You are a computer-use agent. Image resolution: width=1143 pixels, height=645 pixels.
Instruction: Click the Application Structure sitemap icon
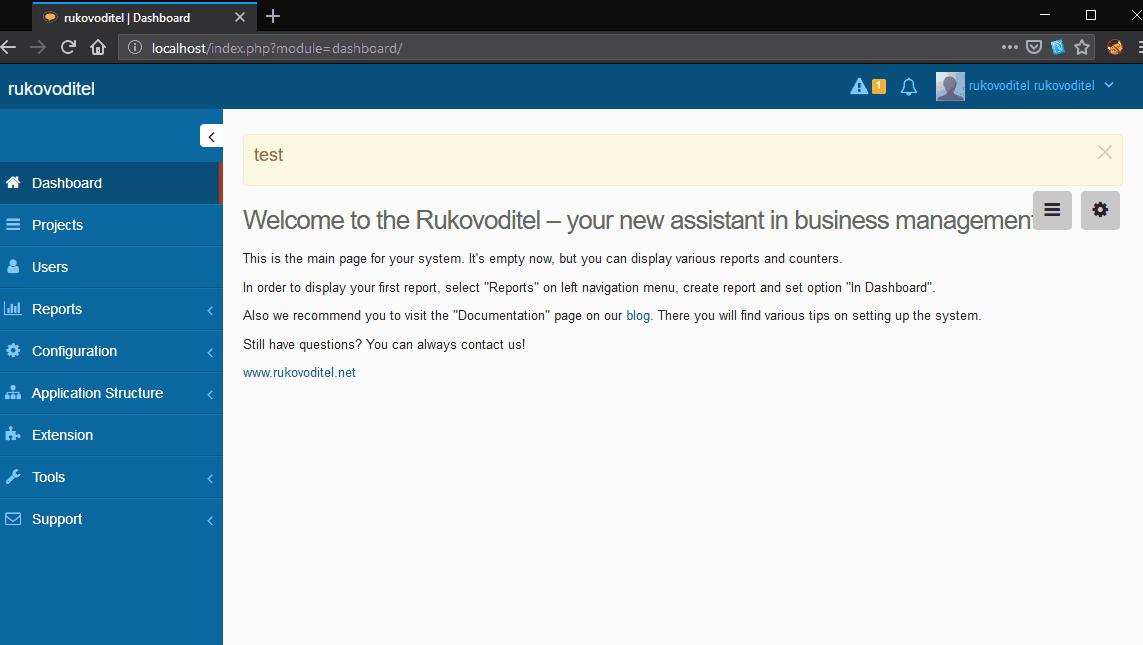point(13,392)
